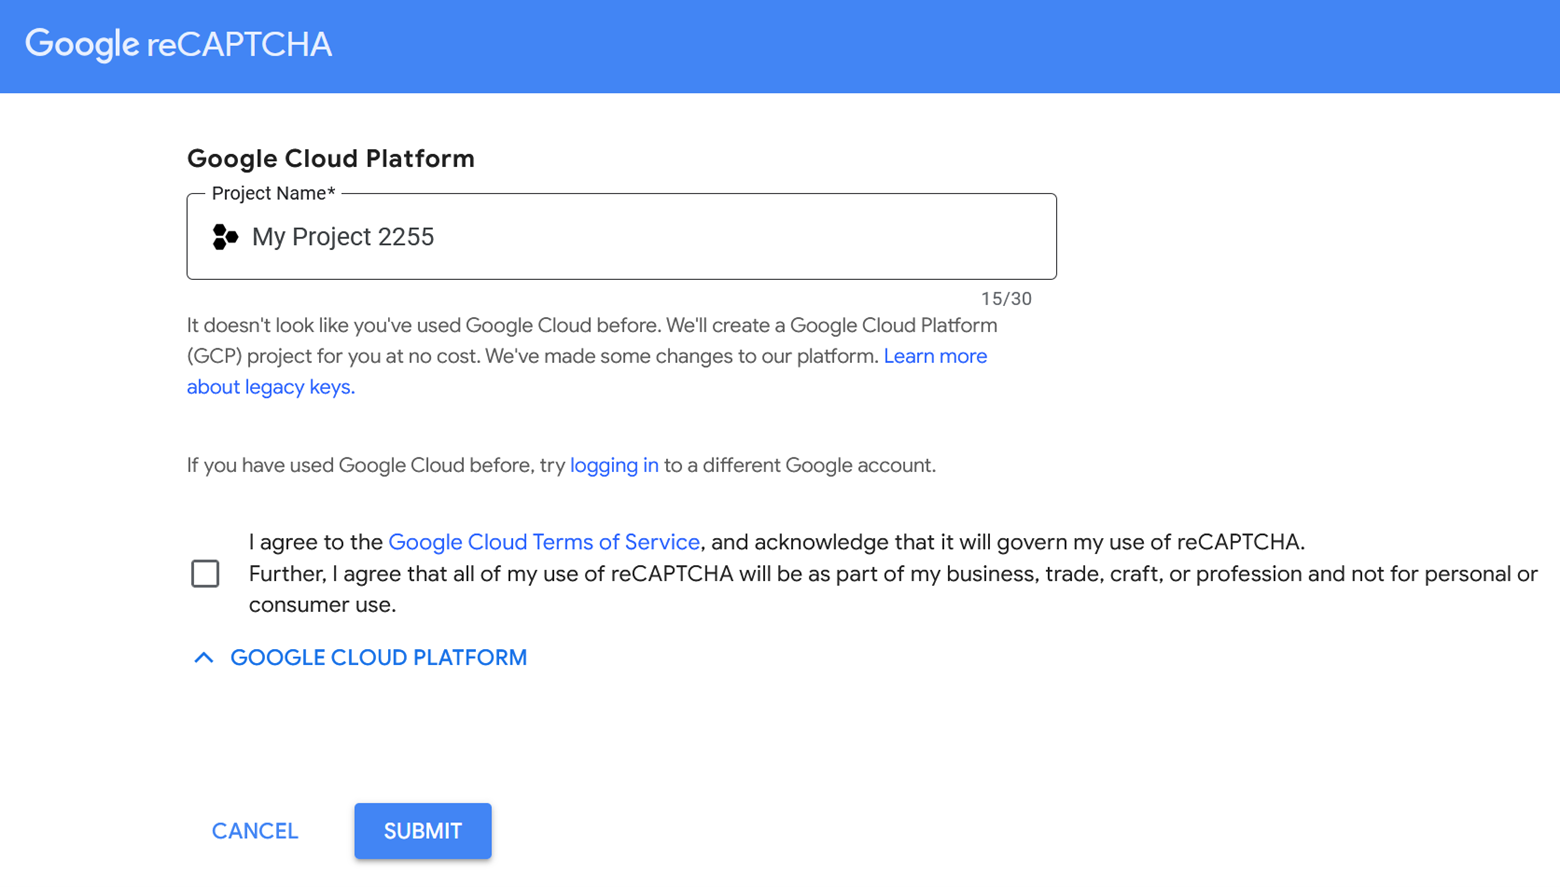Image resolution: width=1560 pixels, height=887 pixels.
Task: Collapse section using the upward chevron icon
Action: coord(204,658)
